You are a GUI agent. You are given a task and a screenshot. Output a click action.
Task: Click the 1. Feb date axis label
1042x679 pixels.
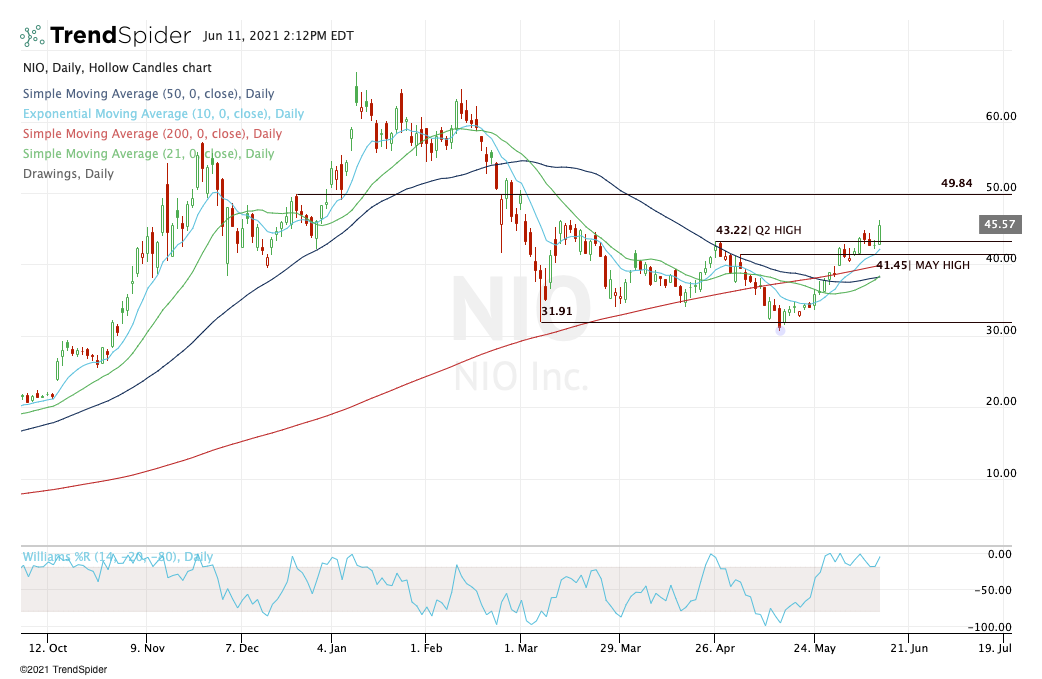426,648
